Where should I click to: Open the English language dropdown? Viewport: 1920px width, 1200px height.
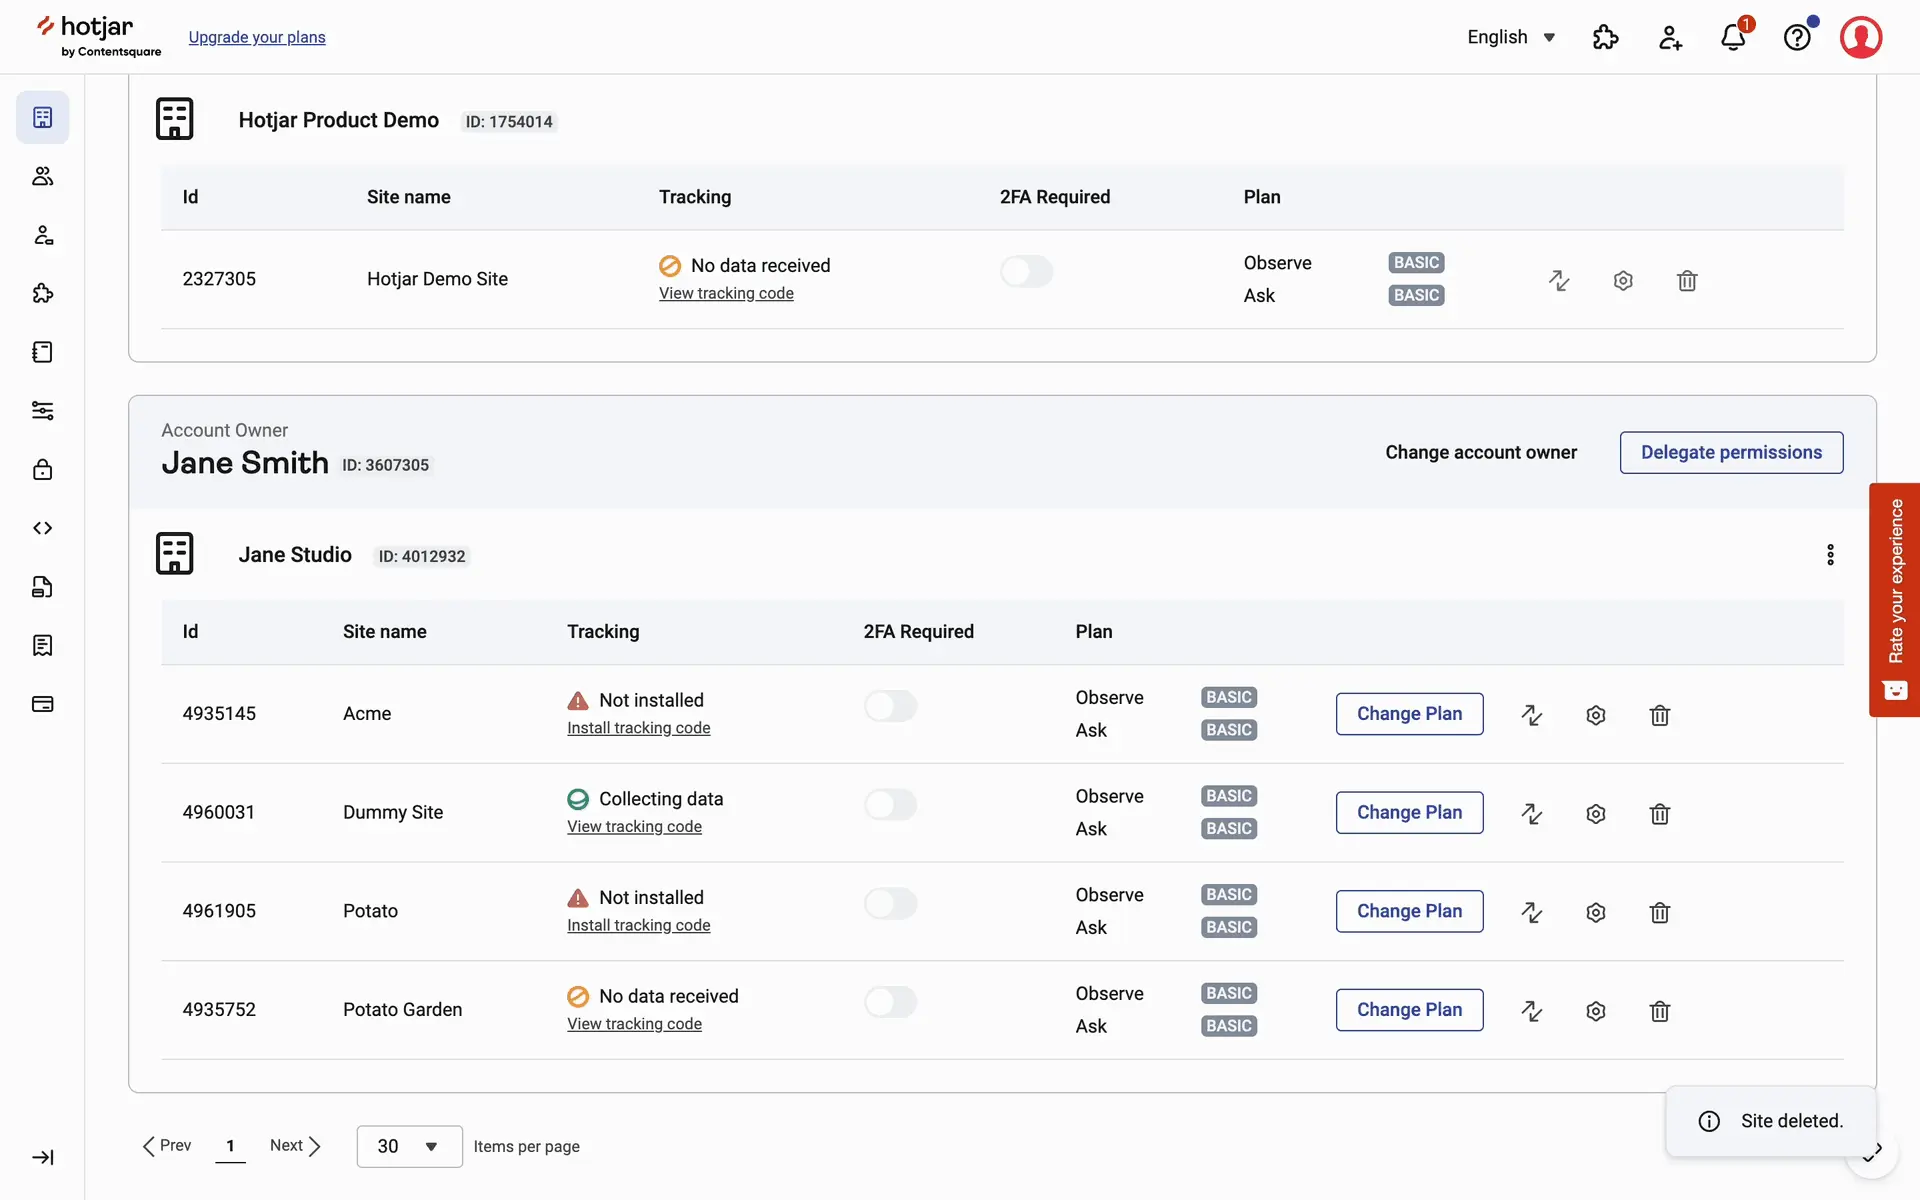pyautogui.click(x=1510, y=37)
